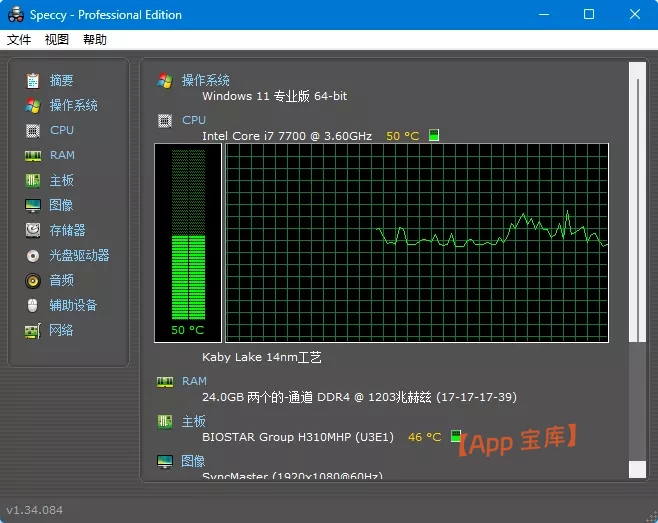The height and width of the screenshot is (523, 658).
Task: Open the 帮助 menu
Action: [x=94, y=40]
